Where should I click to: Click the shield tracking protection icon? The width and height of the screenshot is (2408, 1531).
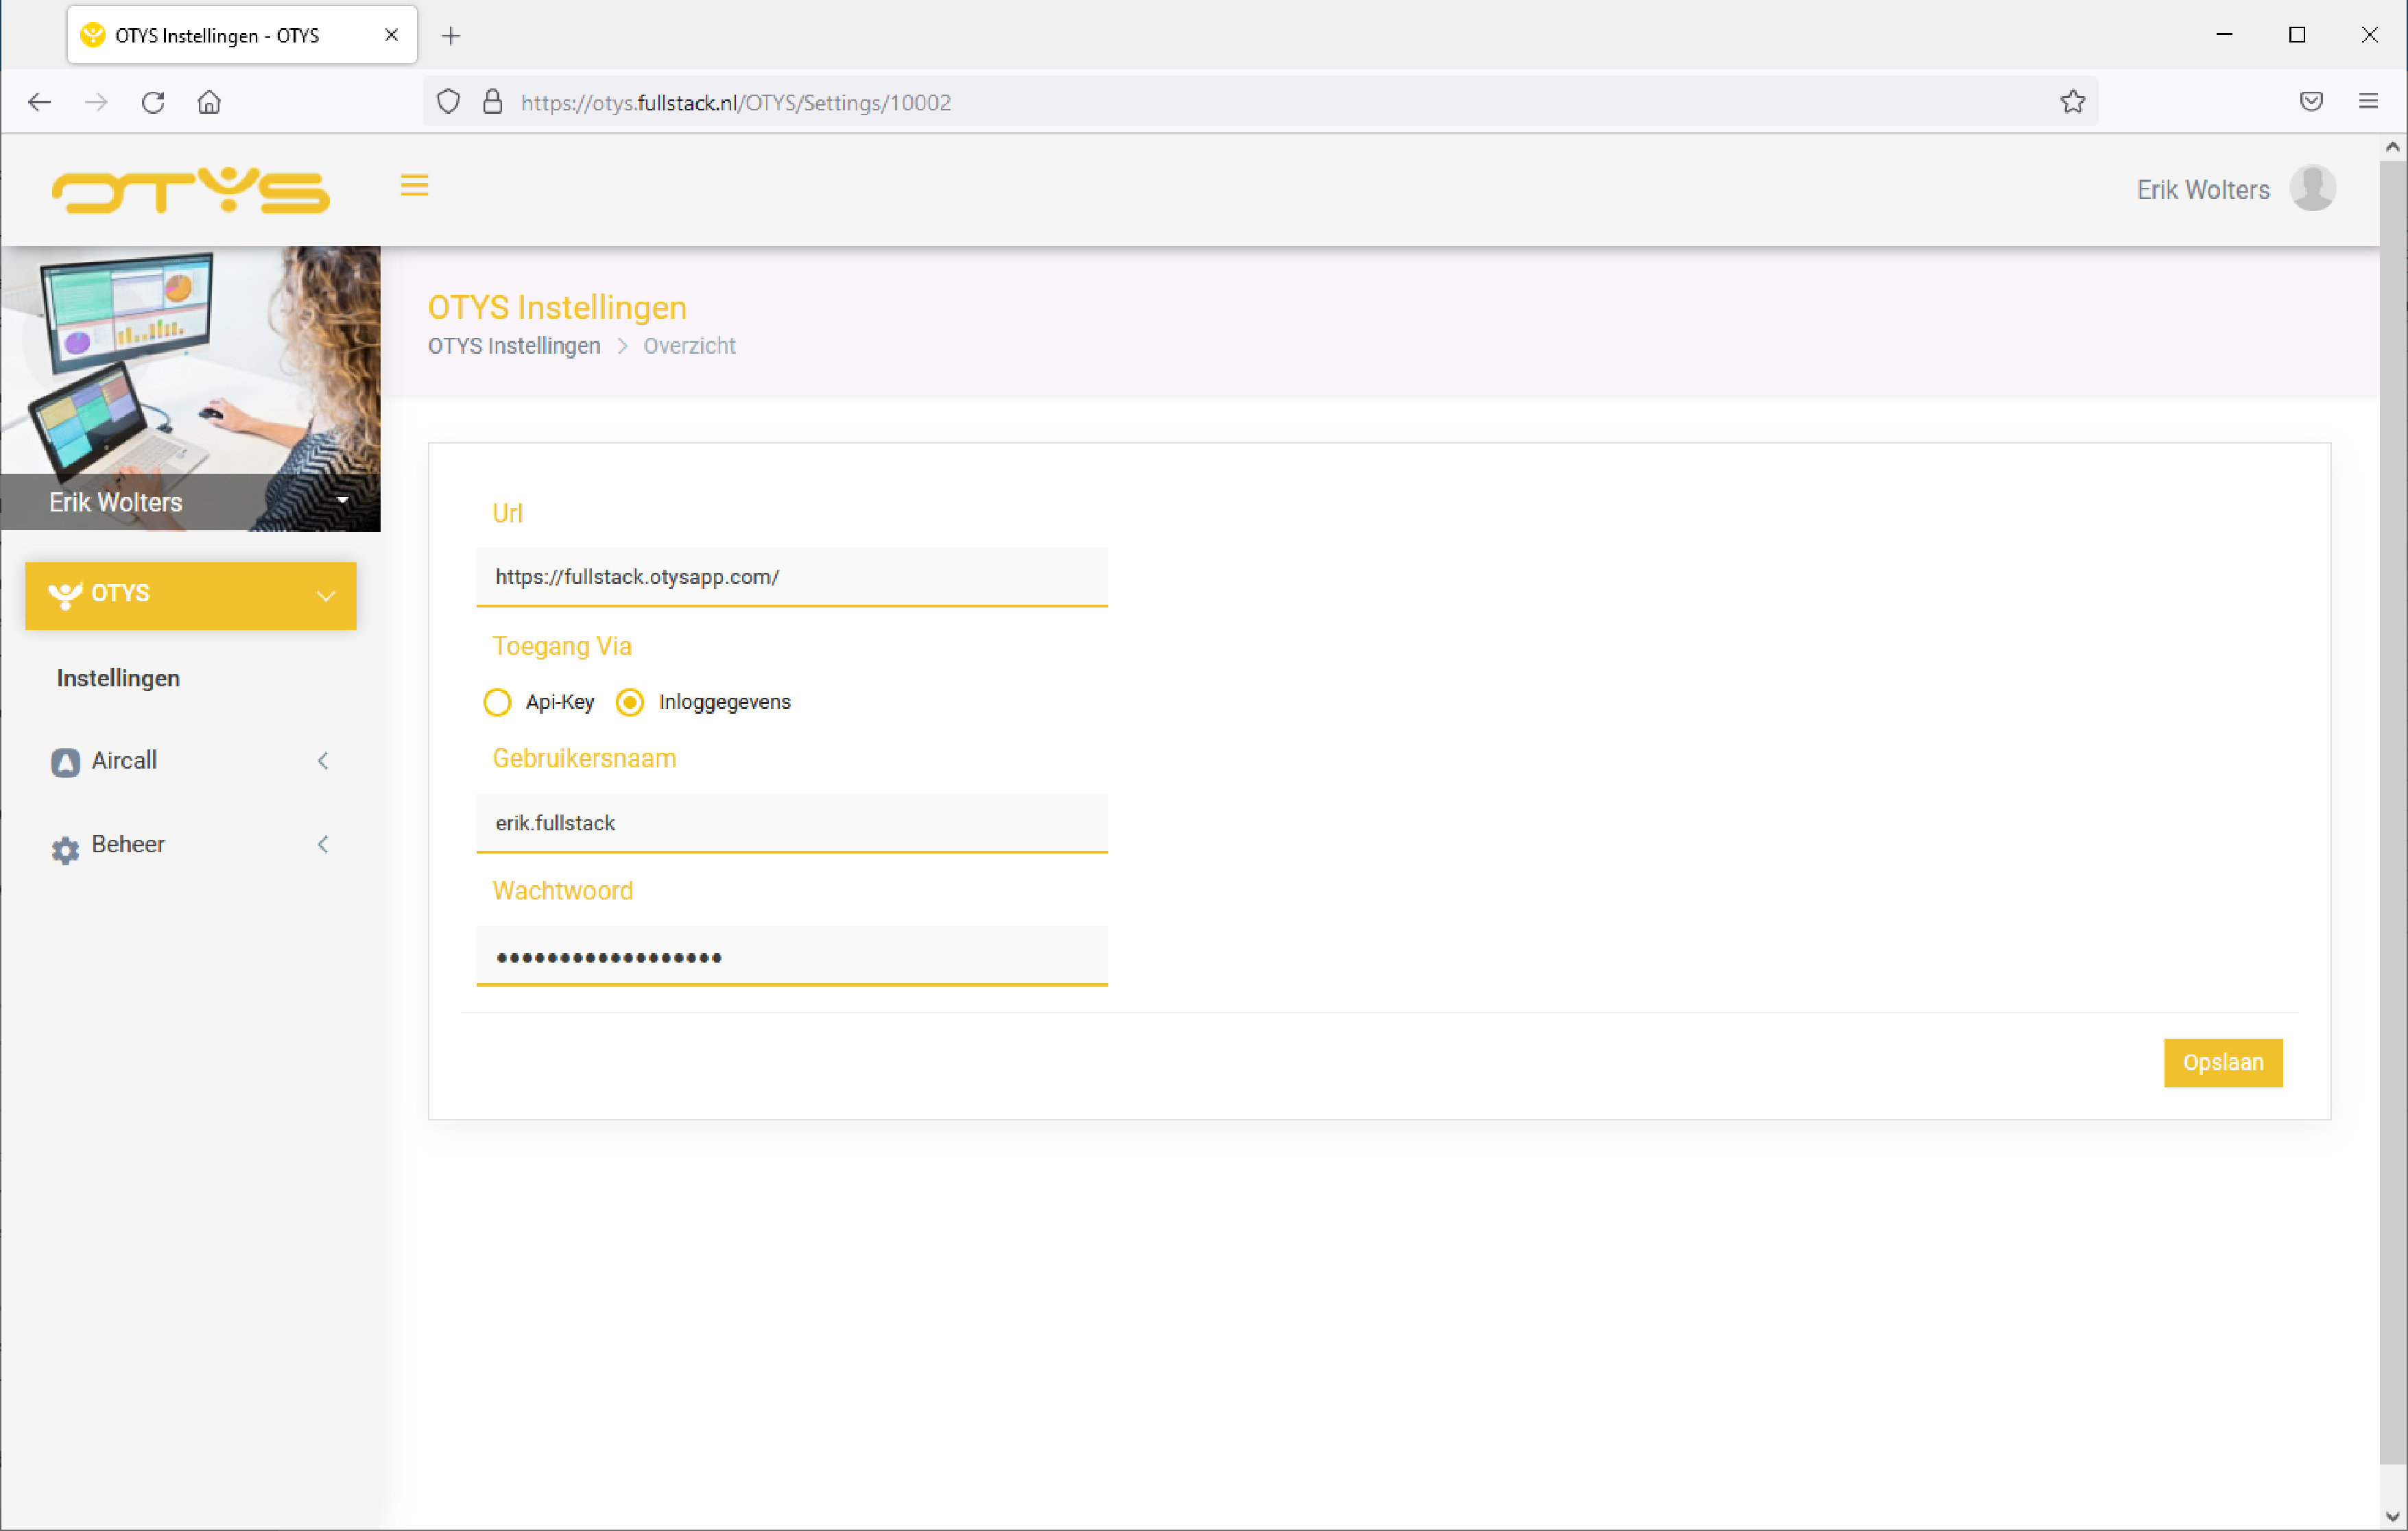pyautogui.click(x=448, y=102)
